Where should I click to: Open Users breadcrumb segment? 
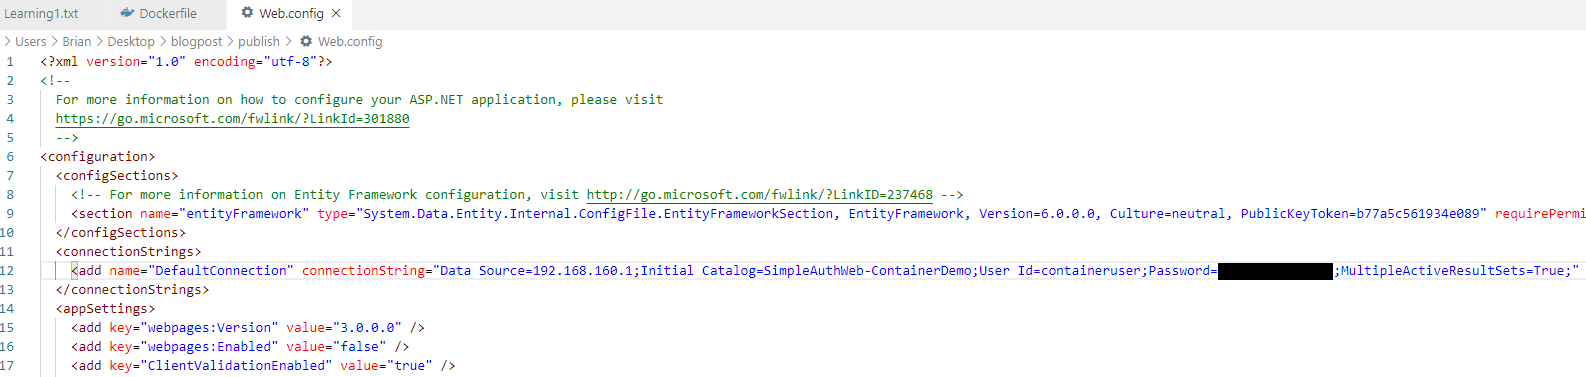(x=30, y=42)
